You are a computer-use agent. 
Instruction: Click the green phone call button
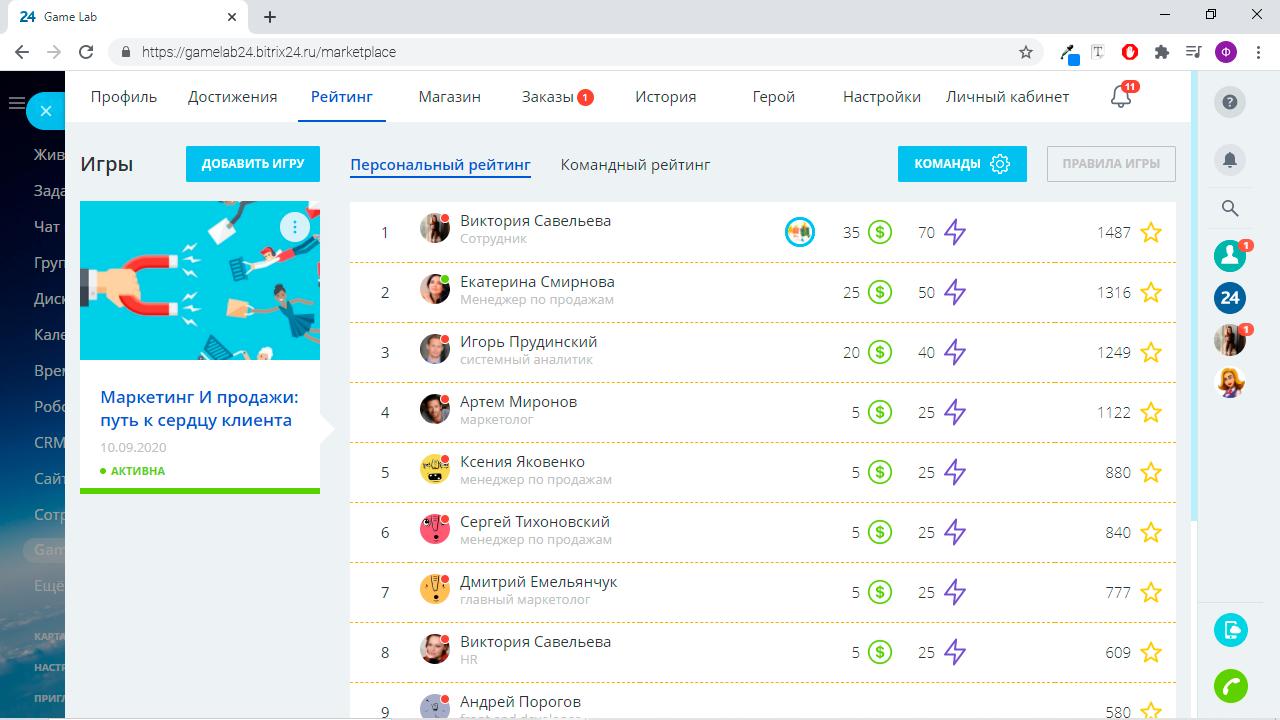[x=1230, y=687]
